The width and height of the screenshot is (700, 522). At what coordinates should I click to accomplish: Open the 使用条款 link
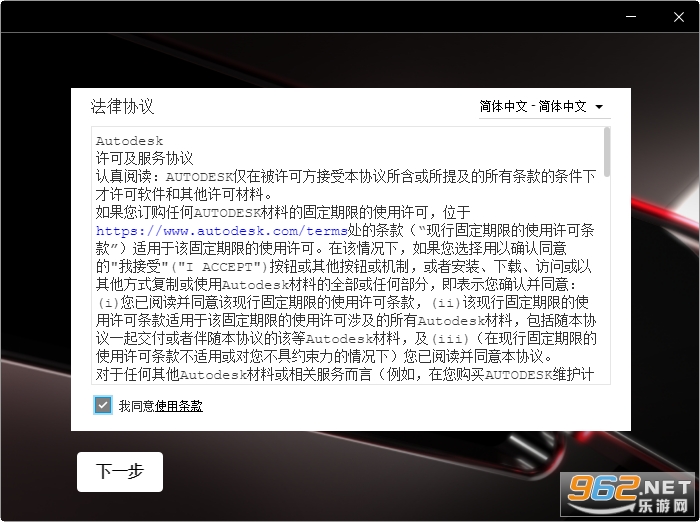point(179,406)
